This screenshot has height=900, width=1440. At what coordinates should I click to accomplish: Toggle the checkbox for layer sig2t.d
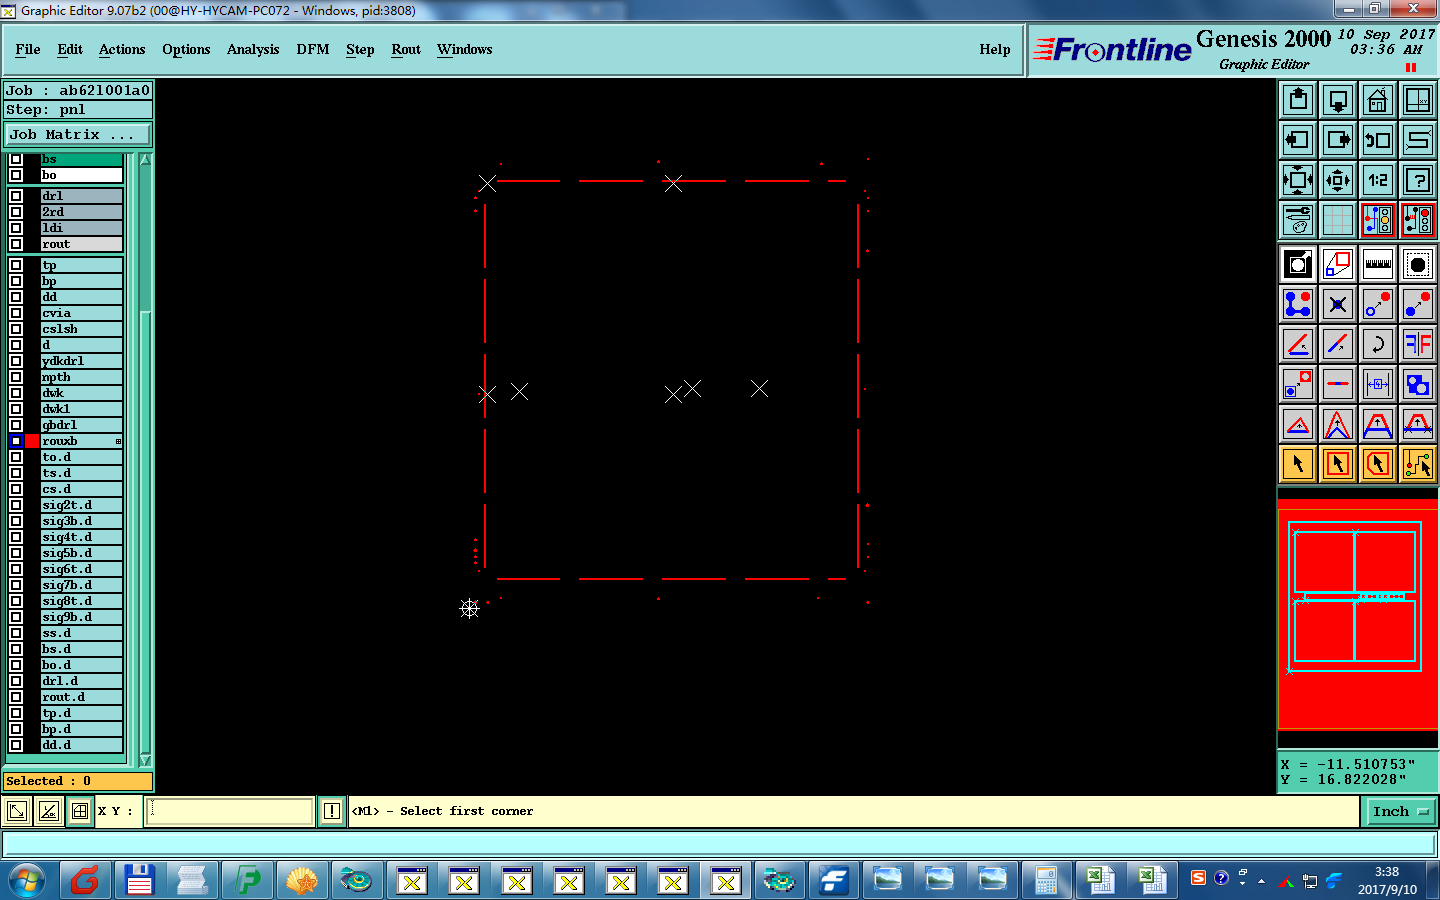coord(16,505)
